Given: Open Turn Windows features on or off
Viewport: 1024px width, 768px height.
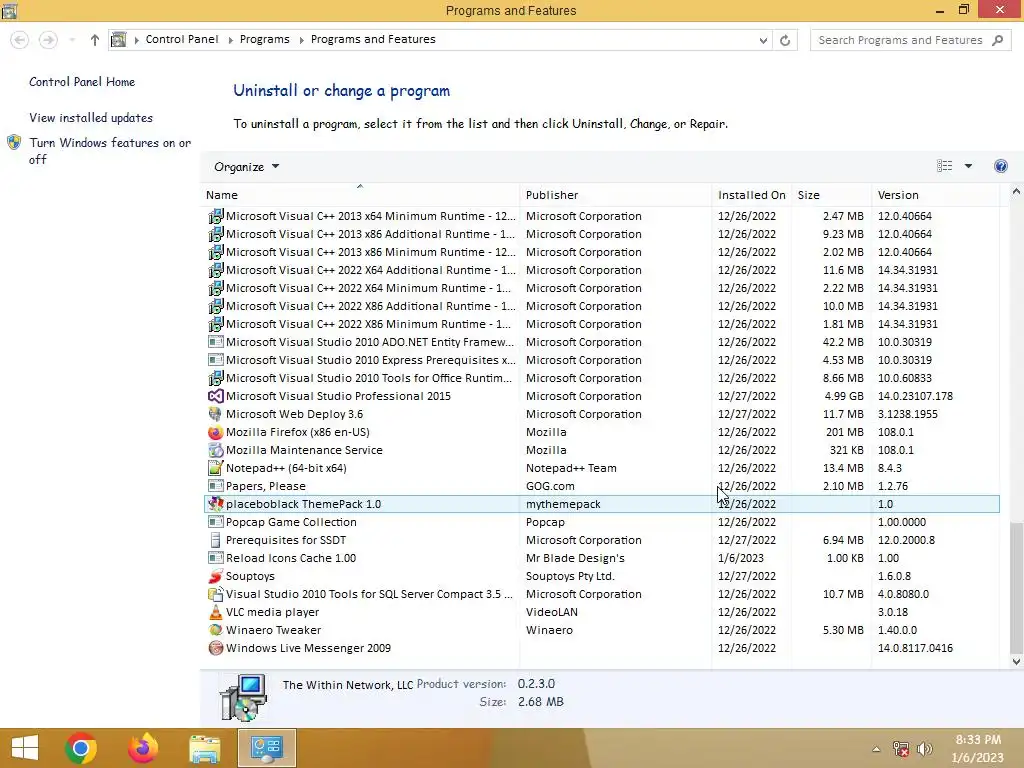Looking at the screenshot, I should 110,151.
